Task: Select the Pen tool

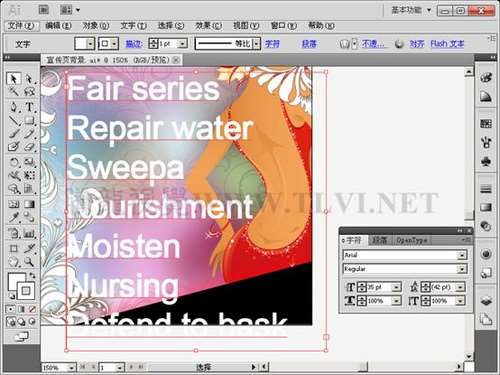Action: (14, 107)
